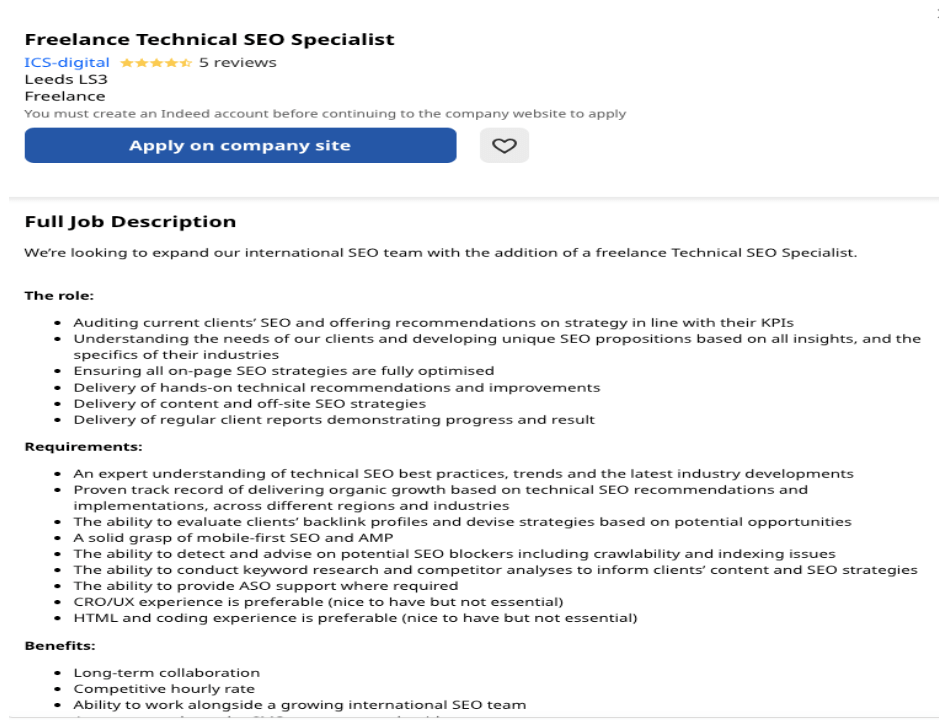Save this job with the heart icon
The image size is (939, 723).
[504, 146]
